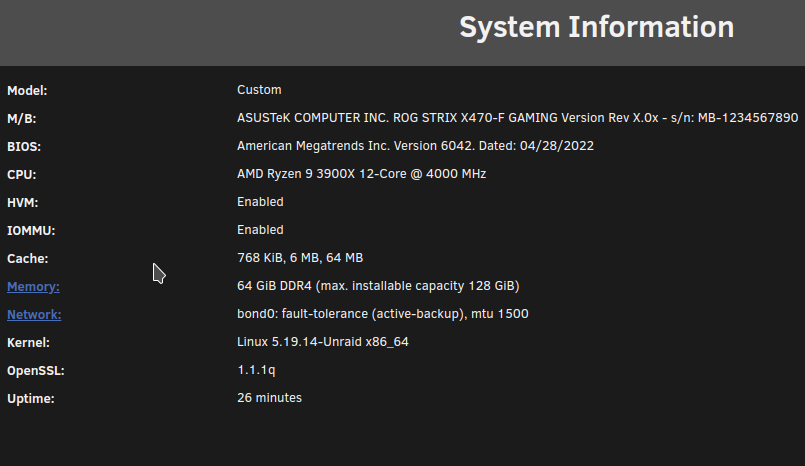Open the Network link
The height and width of the screenshot is (466, 805).
tap(34, 315)
